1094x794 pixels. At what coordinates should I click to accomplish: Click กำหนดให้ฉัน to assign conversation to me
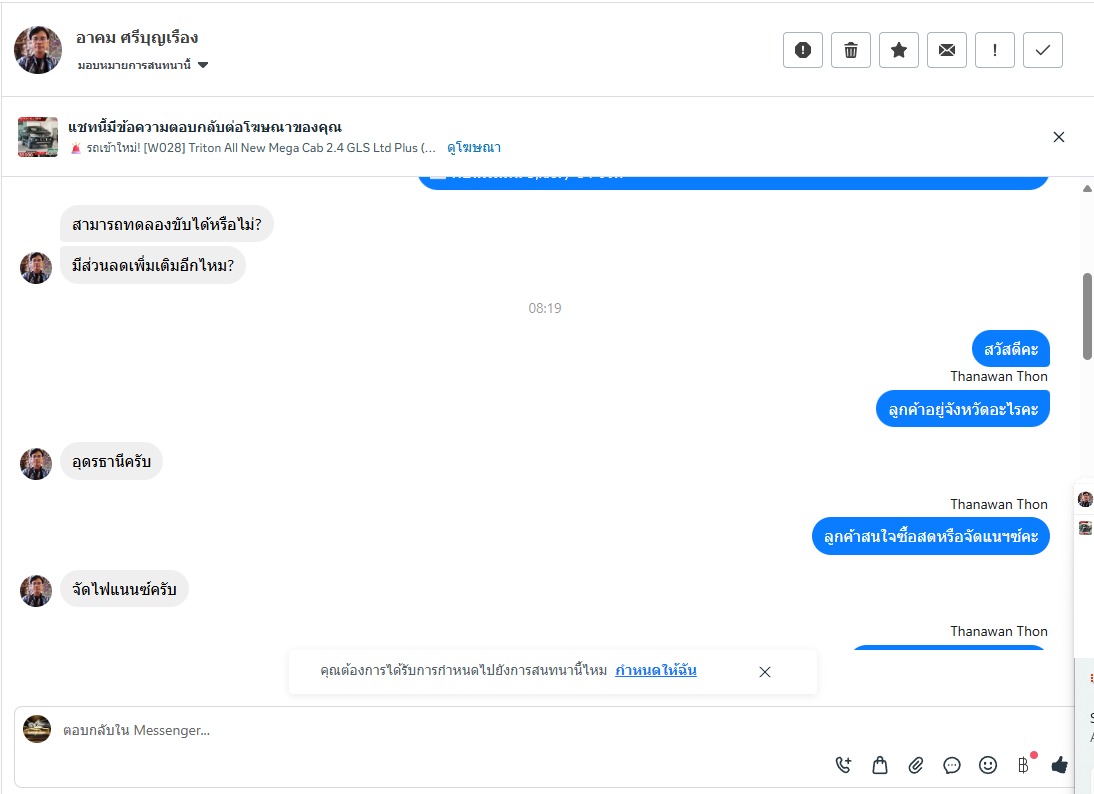pos(656,671)
